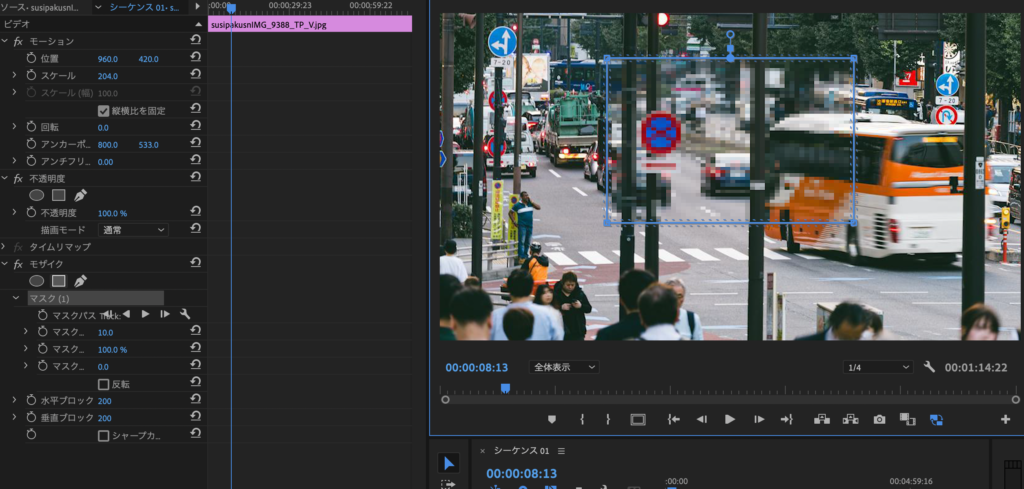Viewport: 1024px width, 489px height.
Task: Collapse the マスク (1) section
Action: (x=16, y=298)
